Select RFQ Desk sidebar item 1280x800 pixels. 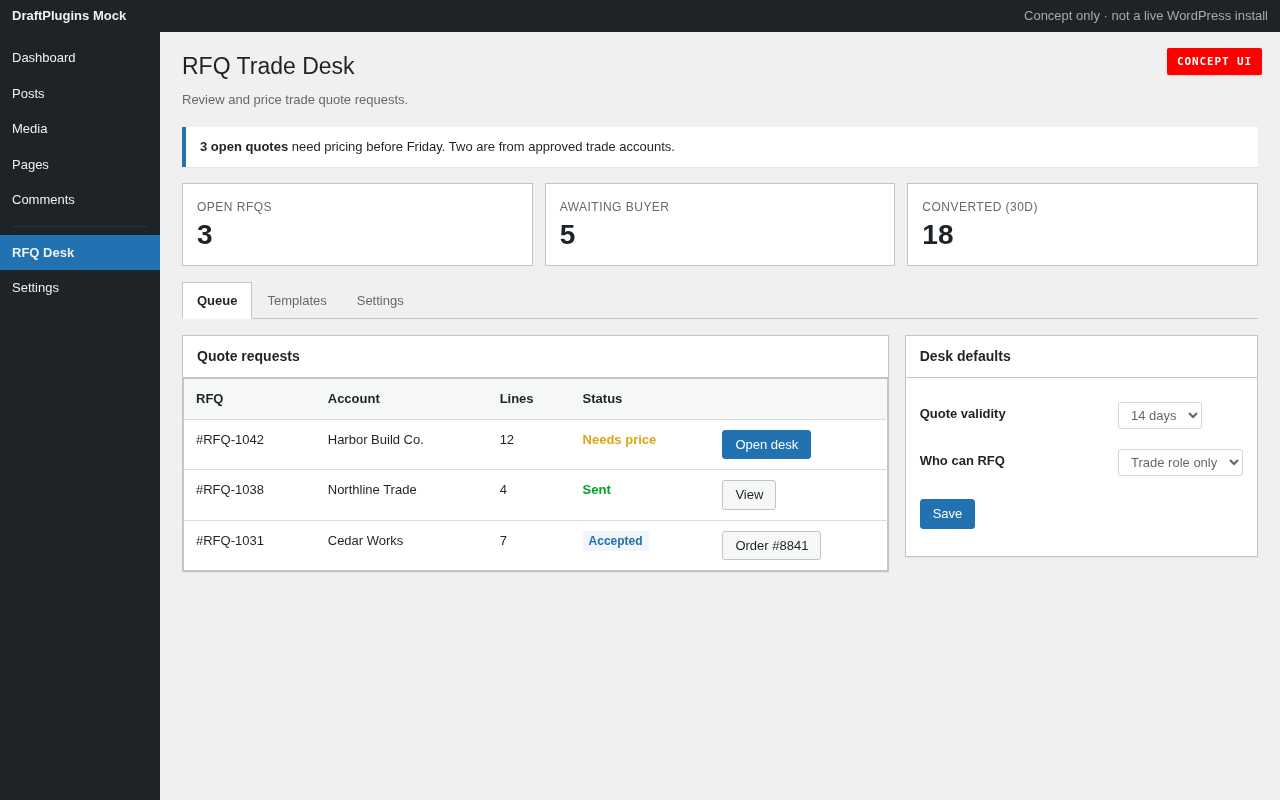click(x=80, y=252)
